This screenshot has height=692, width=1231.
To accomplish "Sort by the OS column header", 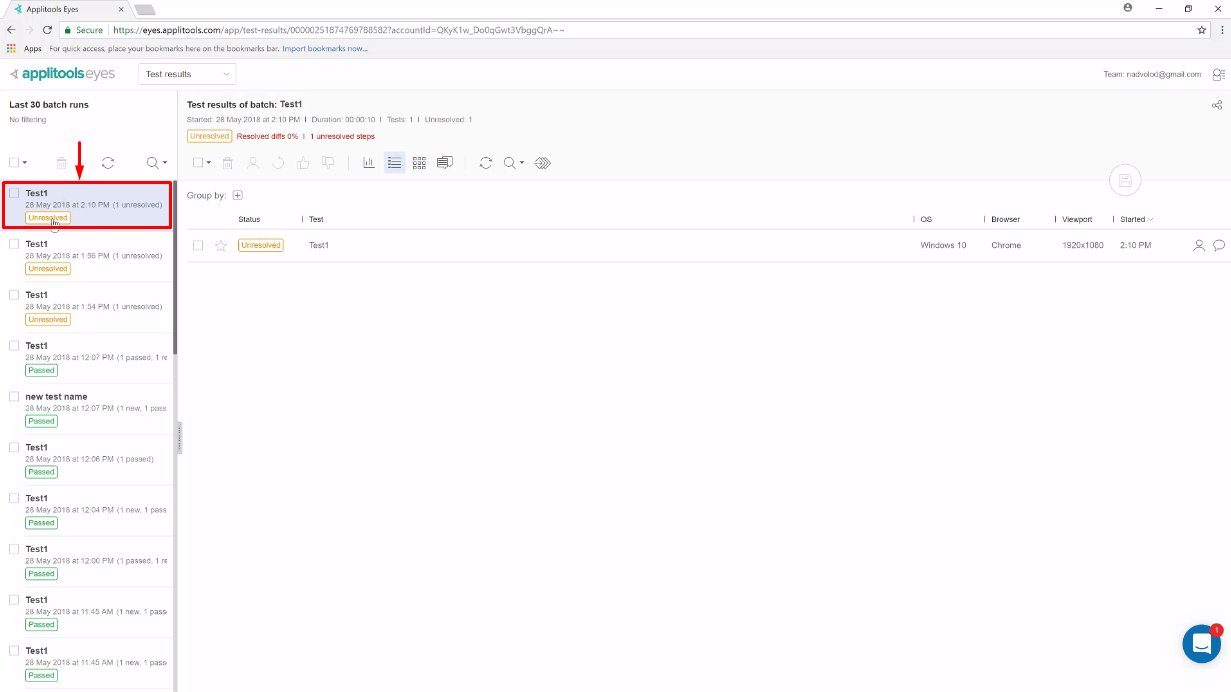I will 926,219.
